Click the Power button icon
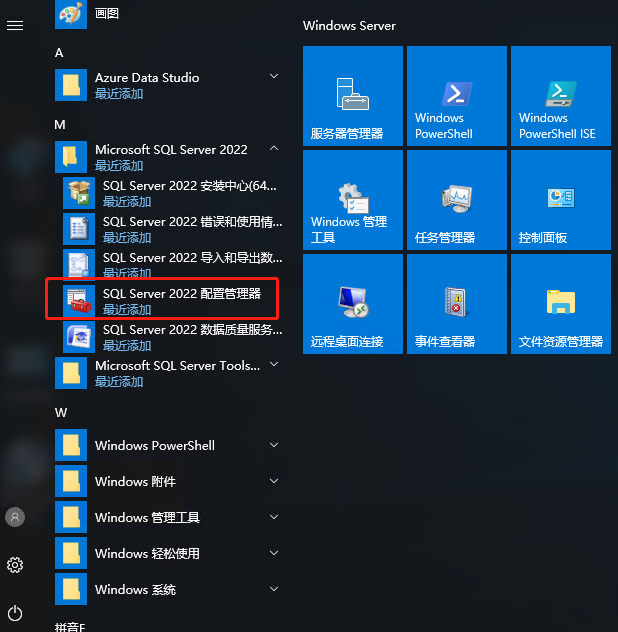This screenshot has height=632, width=618. (x=15, y=613)
